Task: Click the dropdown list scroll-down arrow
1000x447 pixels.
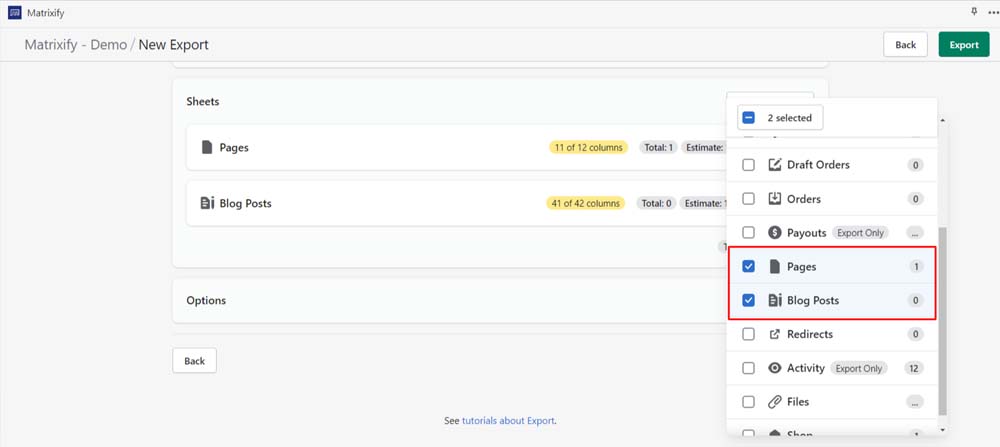Action: pos(943,430)
